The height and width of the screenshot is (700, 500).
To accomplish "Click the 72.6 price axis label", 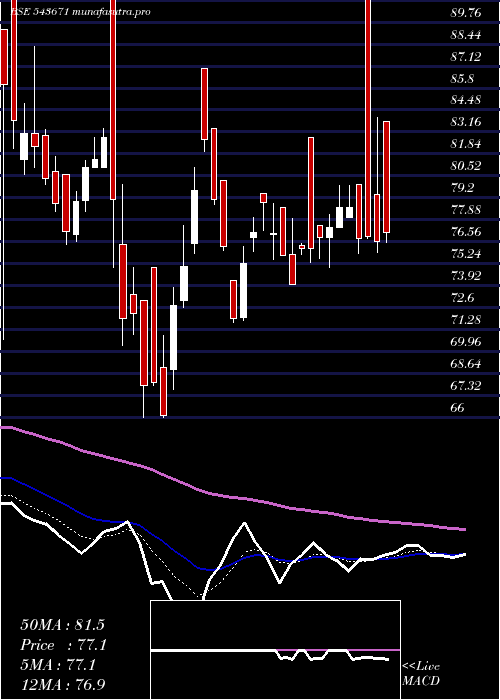I will (x=463, y=297).
